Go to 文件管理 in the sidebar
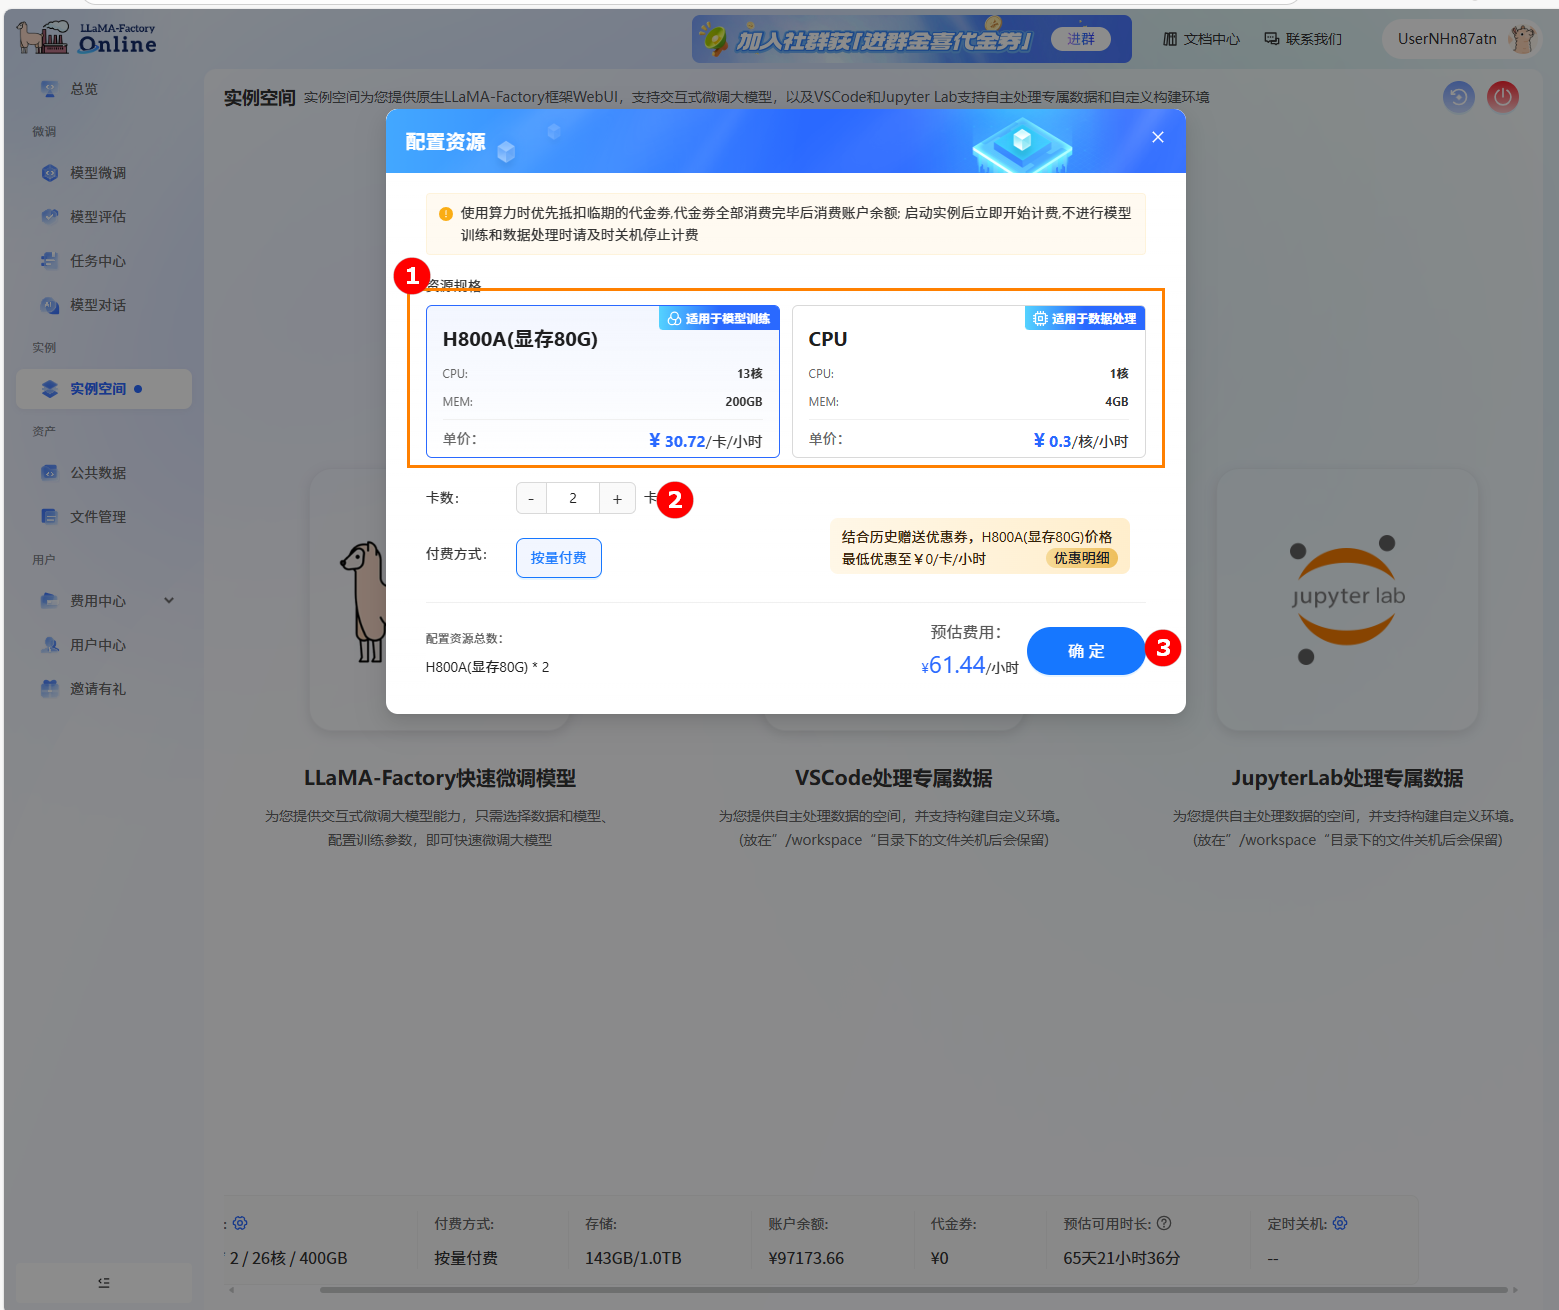 pyautogui.click(x=98, y=517)
